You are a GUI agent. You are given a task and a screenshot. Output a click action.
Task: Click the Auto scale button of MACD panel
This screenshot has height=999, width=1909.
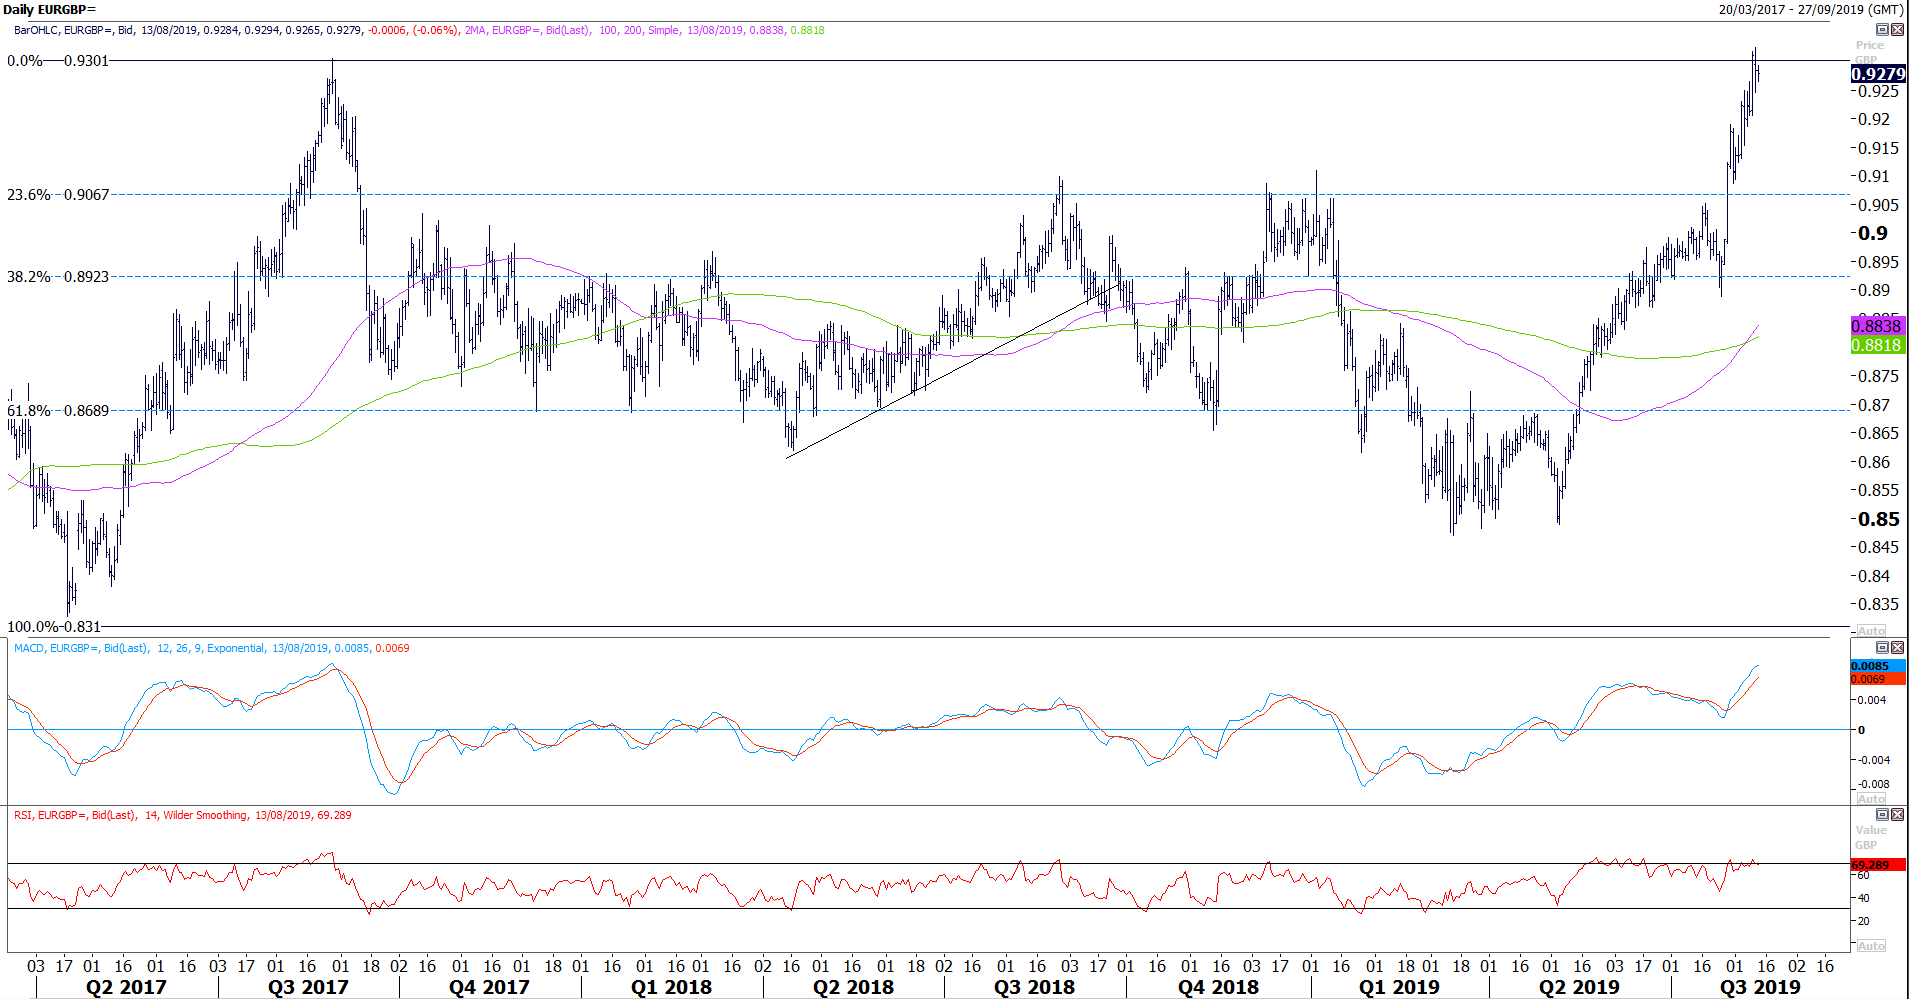1871,798
